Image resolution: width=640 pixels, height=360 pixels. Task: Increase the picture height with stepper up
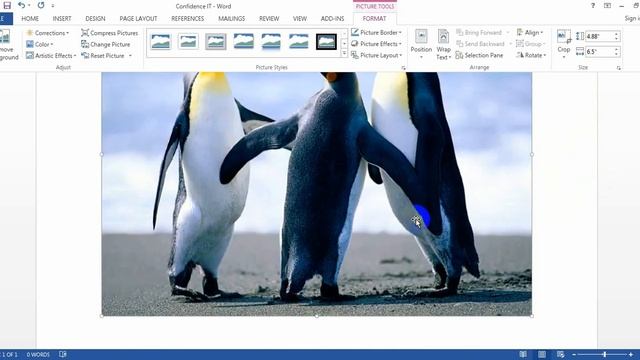coord(617,34)
